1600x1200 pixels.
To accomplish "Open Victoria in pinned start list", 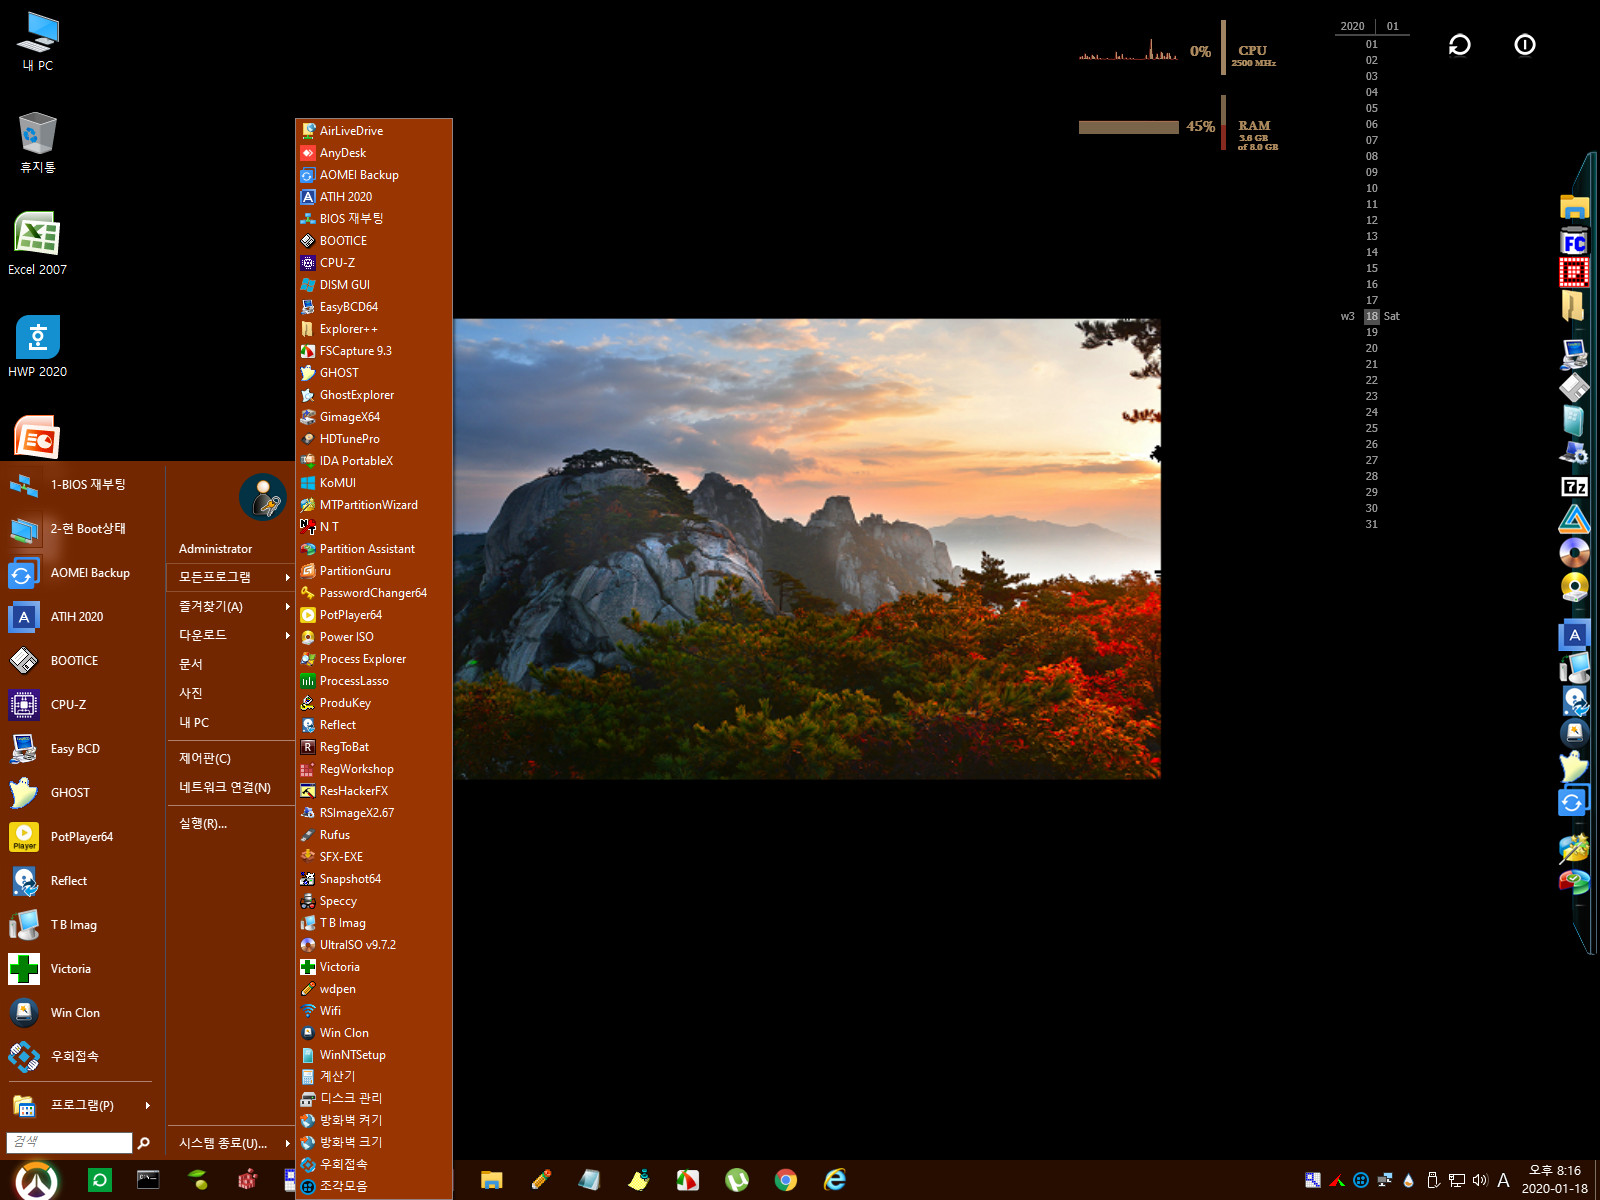I will click(x=80, y=969).
